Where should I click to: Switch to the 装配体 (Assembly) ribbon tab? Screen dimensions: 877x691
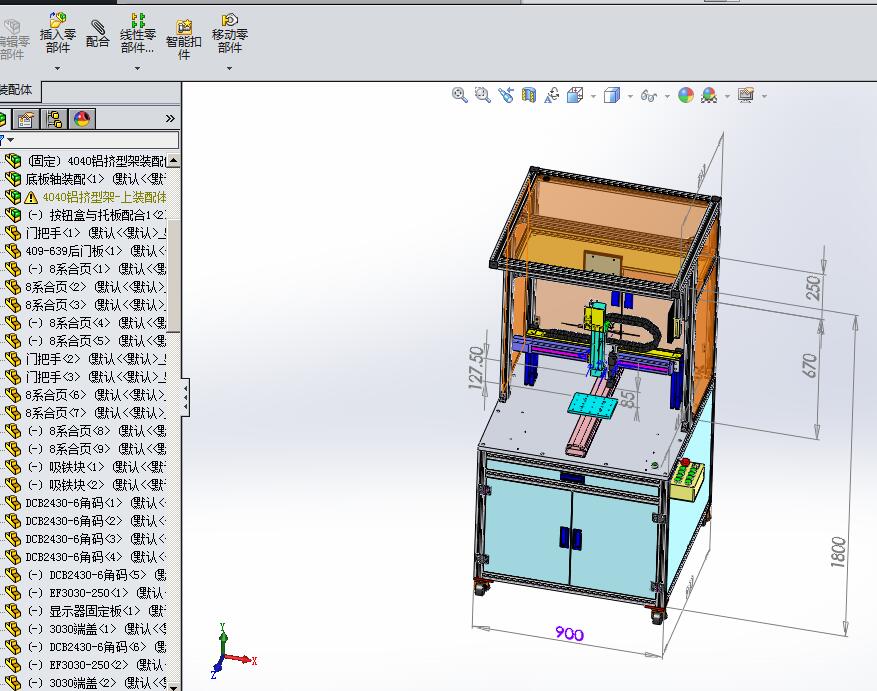pyautogui.click(x=17, y=90)
